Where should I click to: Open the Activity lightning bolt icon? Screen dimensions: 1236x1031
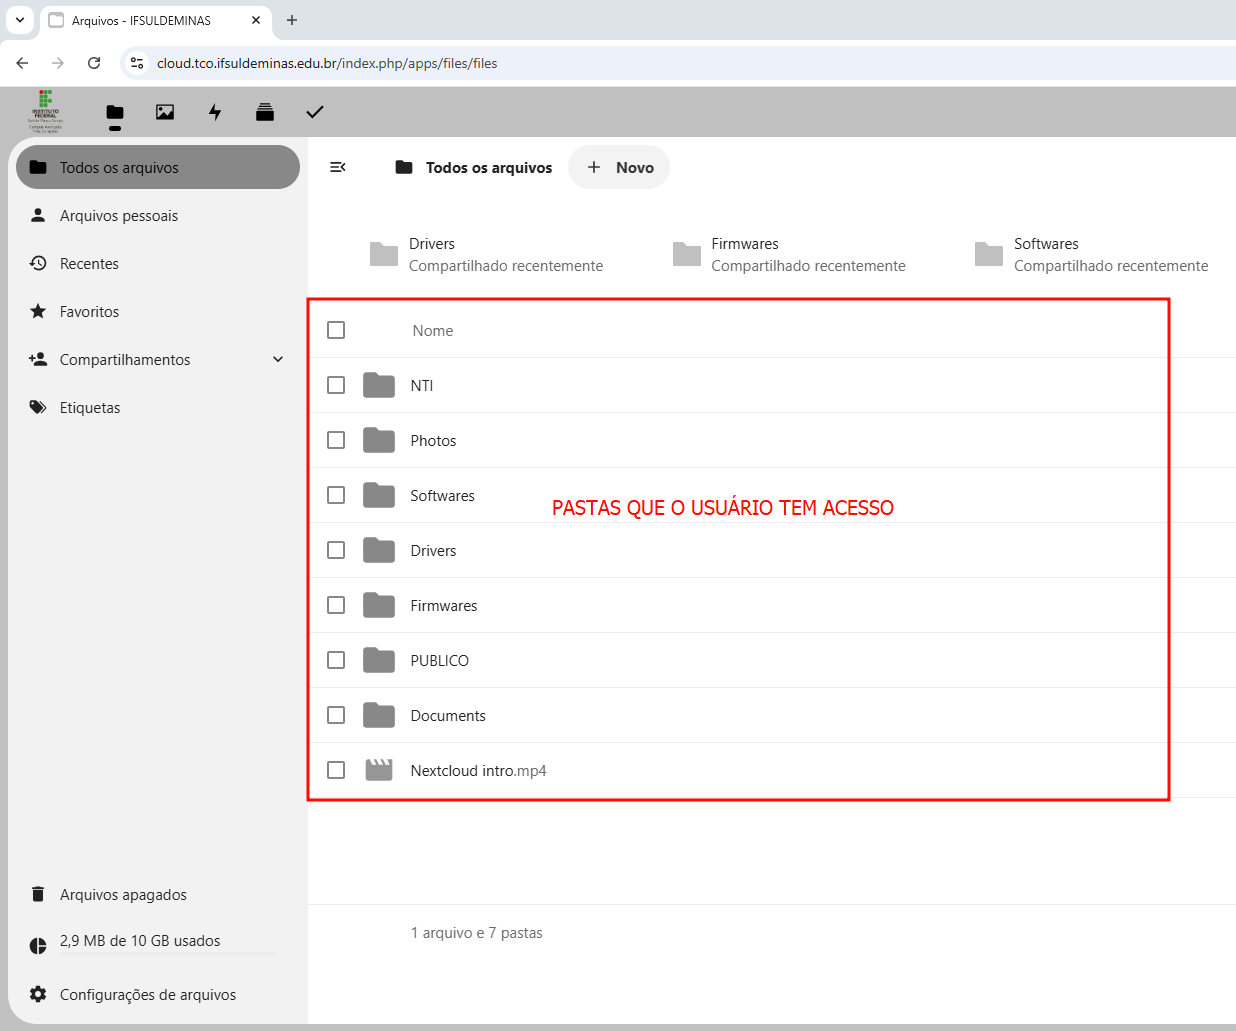(215, 112)
